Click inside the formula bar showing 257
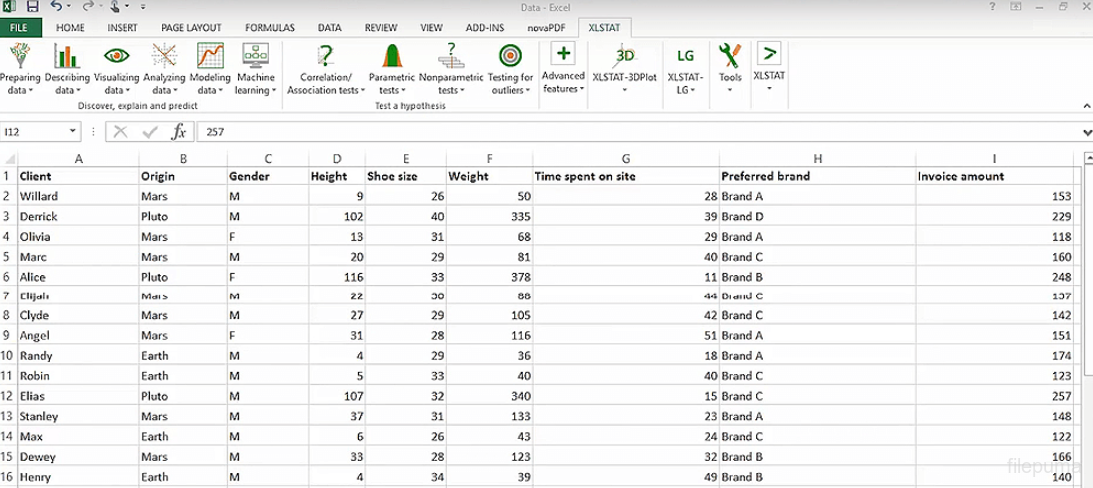 600,131
